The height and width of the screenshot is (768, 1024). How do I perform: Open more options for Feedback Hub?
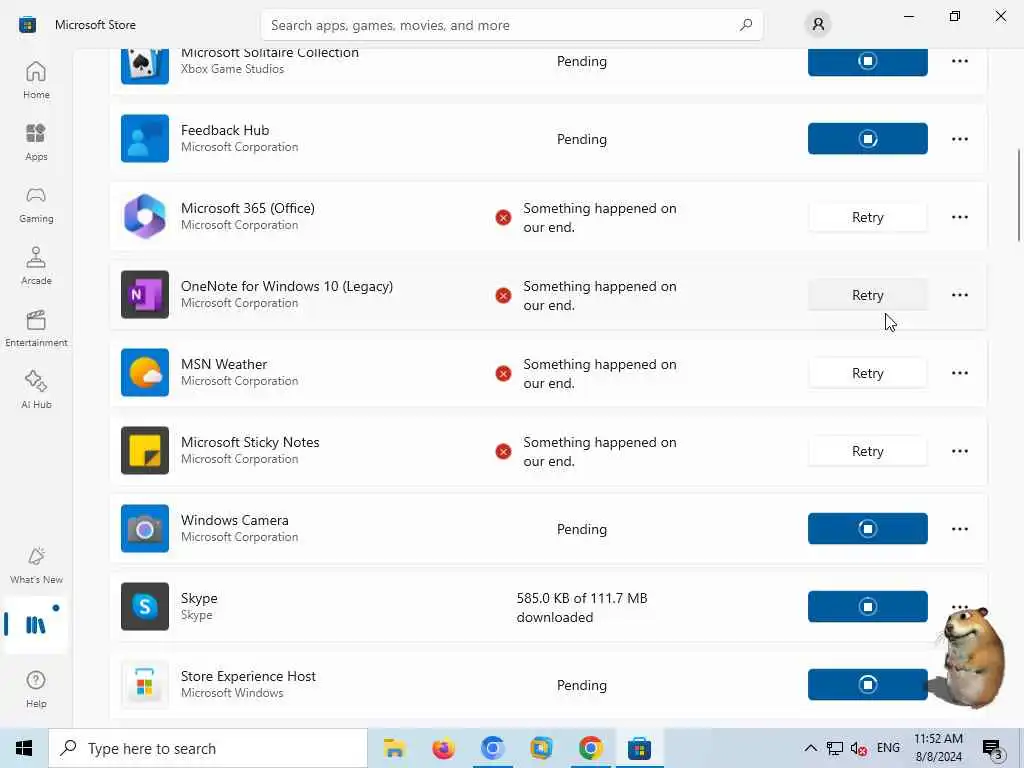click(x=959, y=138)
